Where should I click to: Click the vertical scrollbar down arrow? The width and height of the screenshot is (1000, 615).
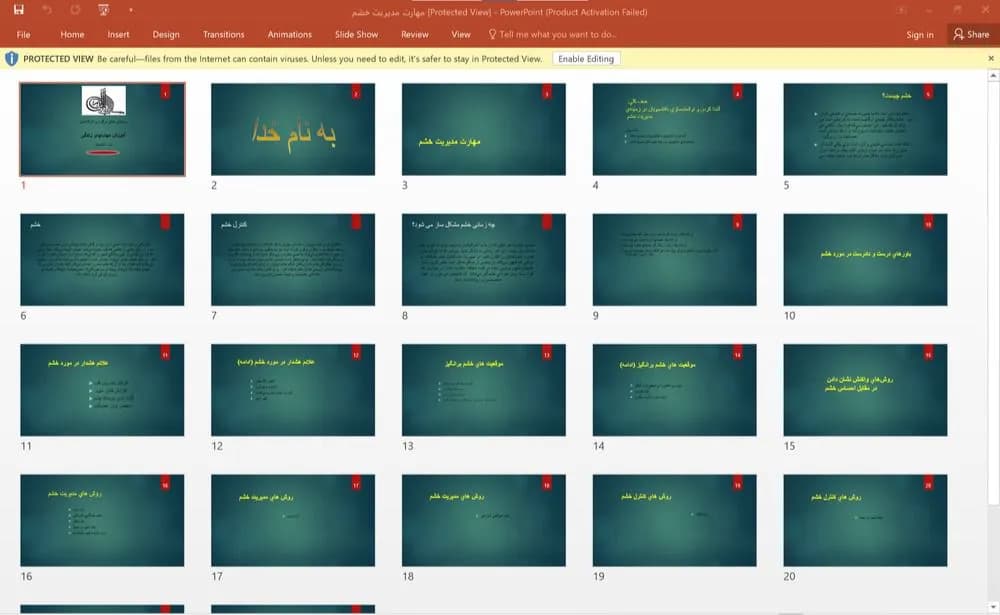click(993, 607)
